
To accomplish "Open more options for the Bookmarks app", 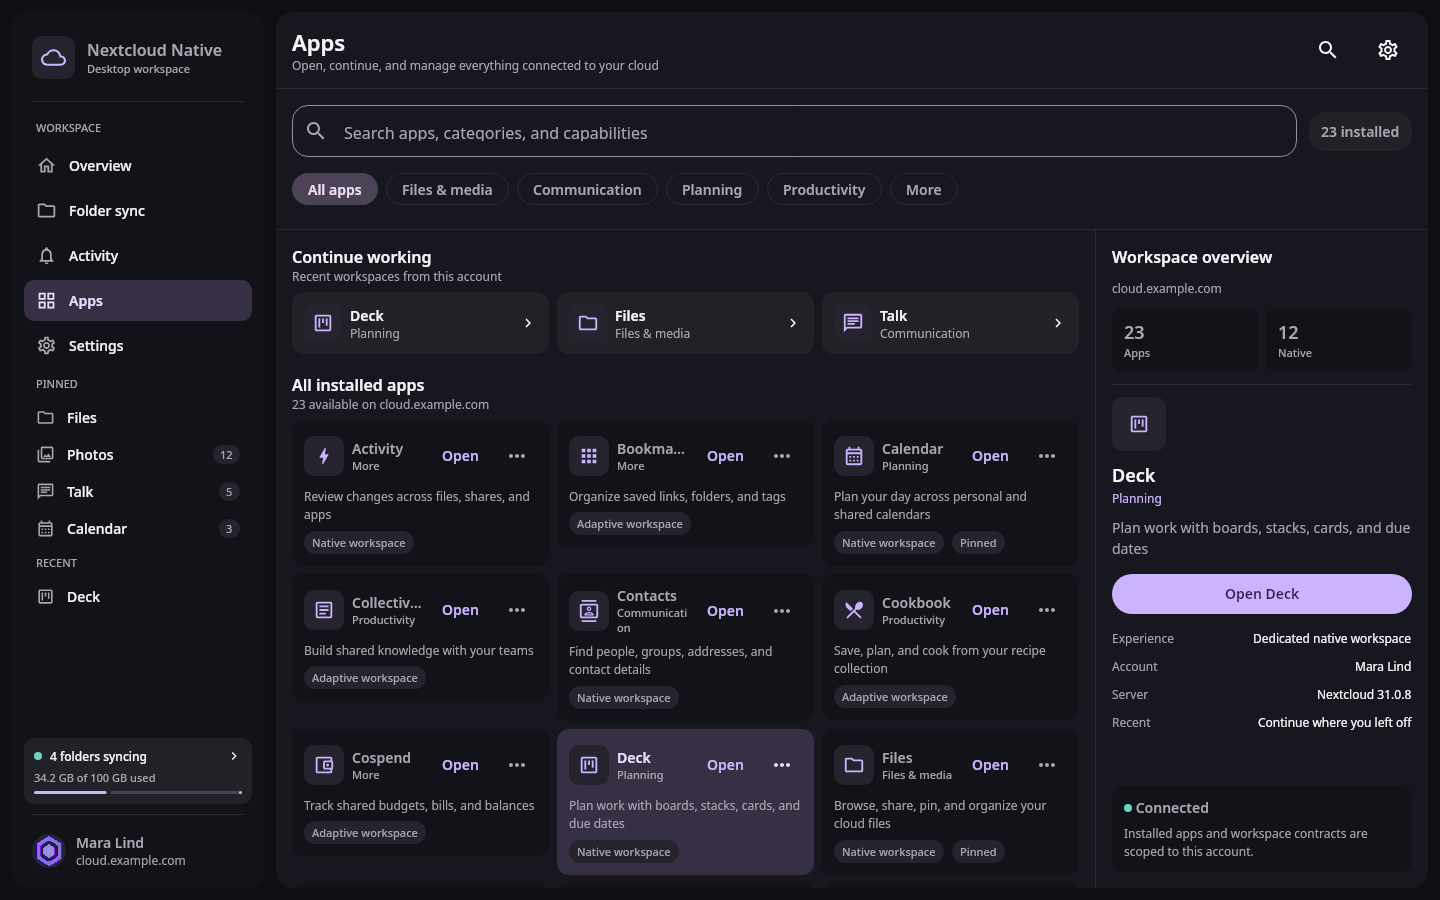I will [x=782, y=456].
